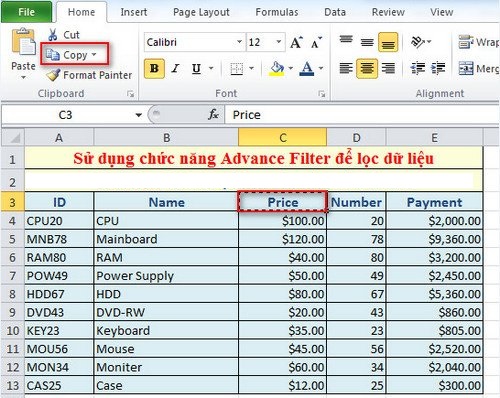Open the font size 12 dropdown

click(278, 42)
